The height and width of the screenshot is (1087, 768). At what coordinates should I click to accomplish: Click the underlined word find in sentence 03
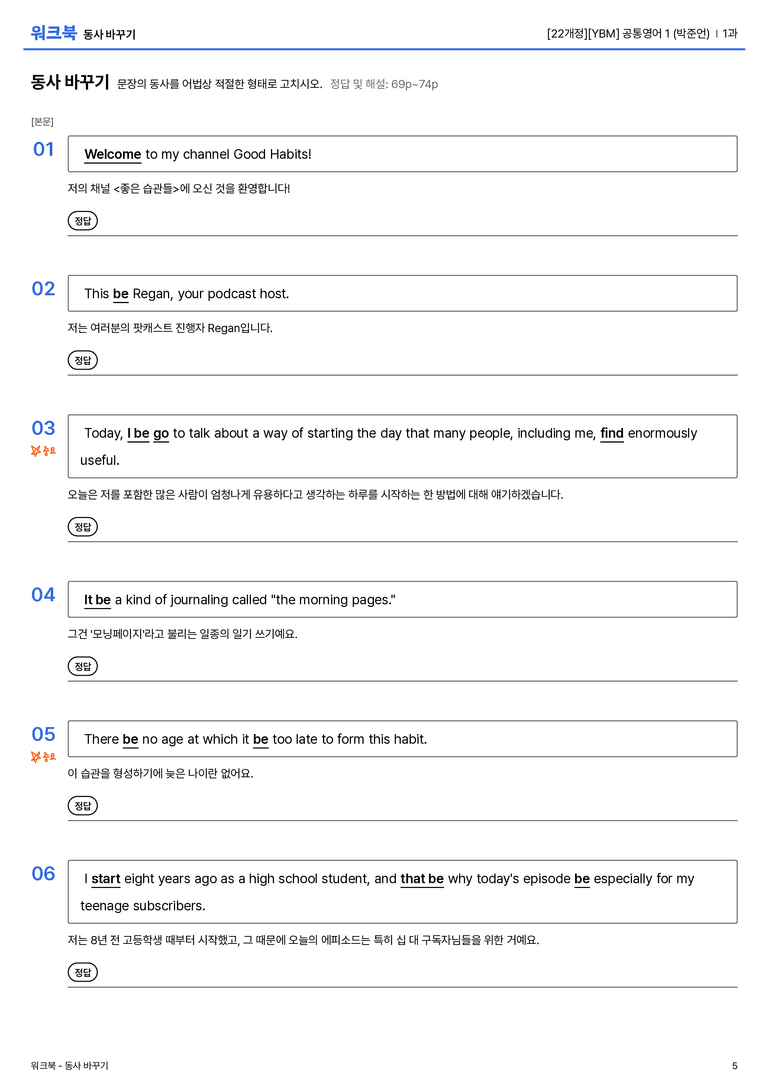[612, 433]
